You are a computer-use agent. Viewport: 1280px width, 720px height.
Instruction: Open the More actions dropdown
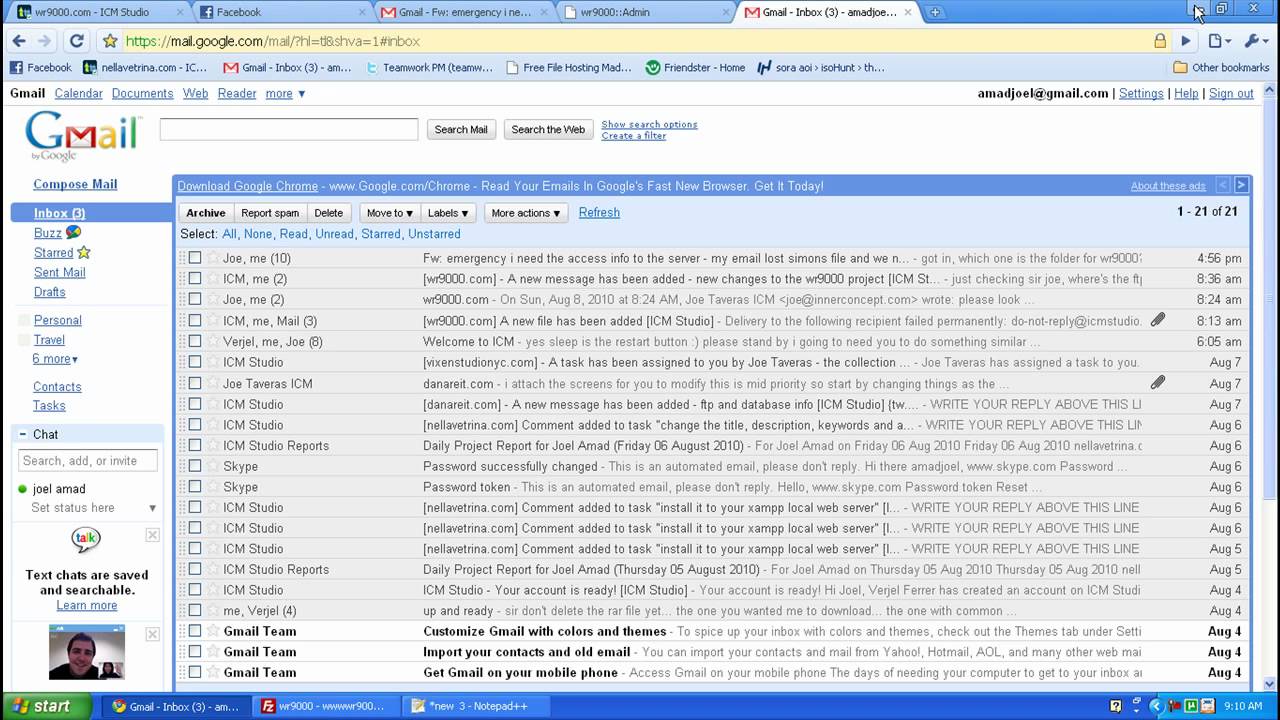pyautogui.click(x=526, y=213)
